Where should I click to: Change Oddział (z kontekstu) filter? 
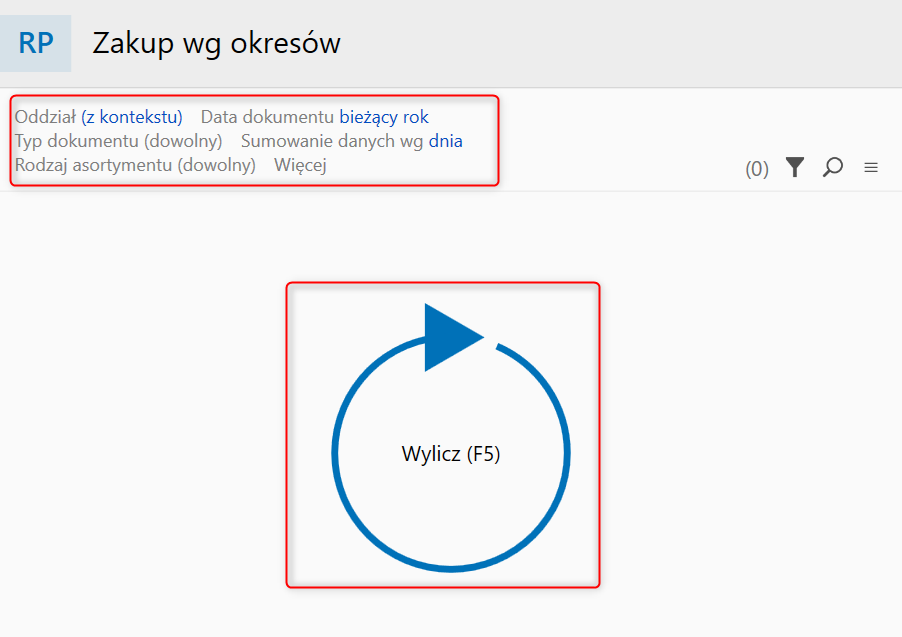pyautogui.click(x=98, y=117)
